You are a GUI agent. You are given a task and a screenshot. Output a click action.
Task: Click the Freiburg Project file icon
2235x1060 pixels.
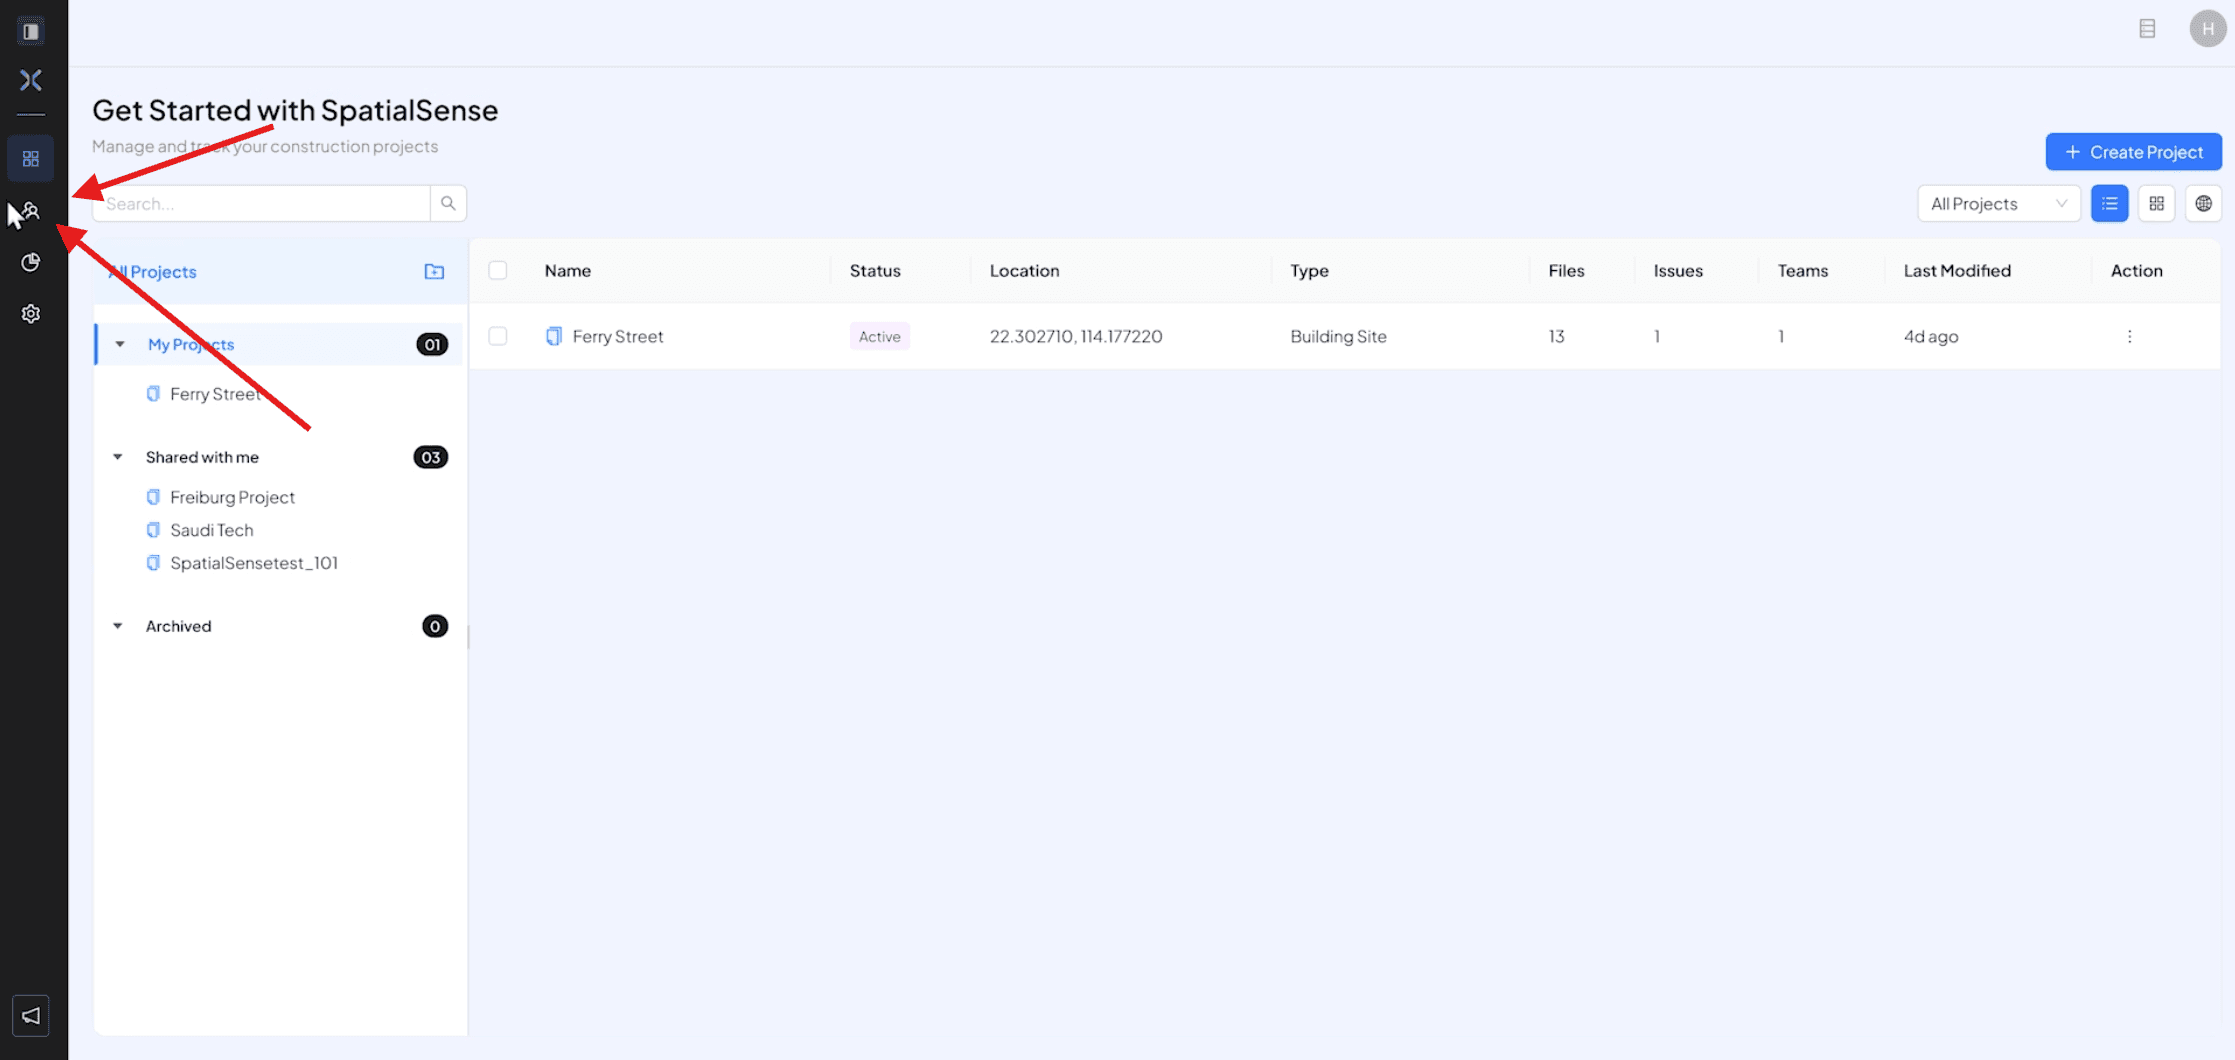[x=153, y=497]
